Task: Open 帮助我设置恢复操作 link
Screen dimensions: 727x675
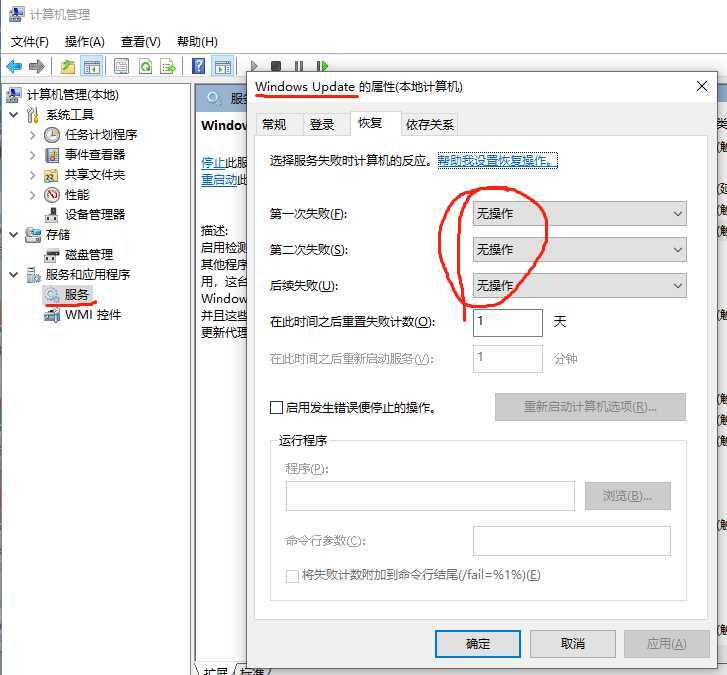Action: pyautogui.click(x=497, y=161)
